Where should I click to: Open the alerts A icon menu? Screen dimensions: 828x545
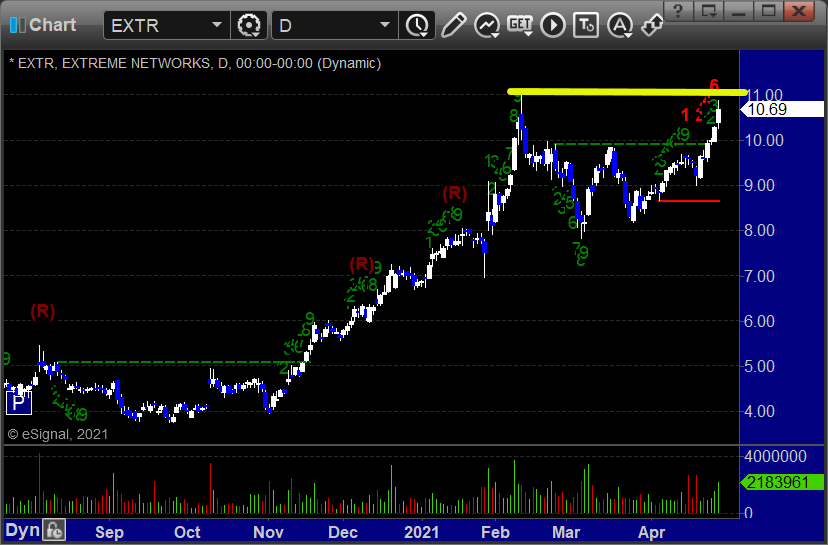coord(619,25)
